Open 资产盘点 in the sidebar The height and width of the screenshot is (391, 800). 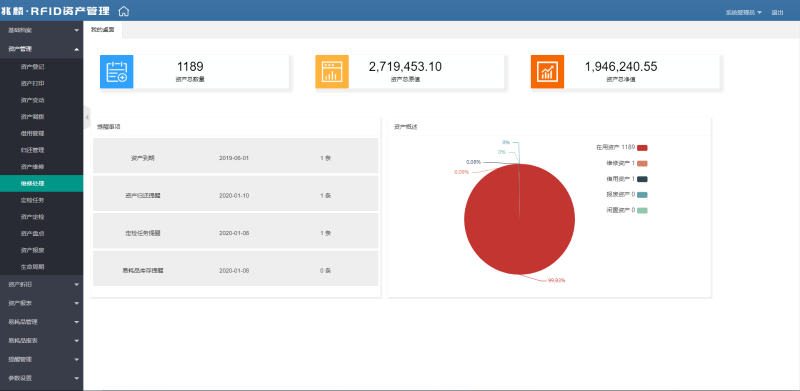tap(41, 233)
